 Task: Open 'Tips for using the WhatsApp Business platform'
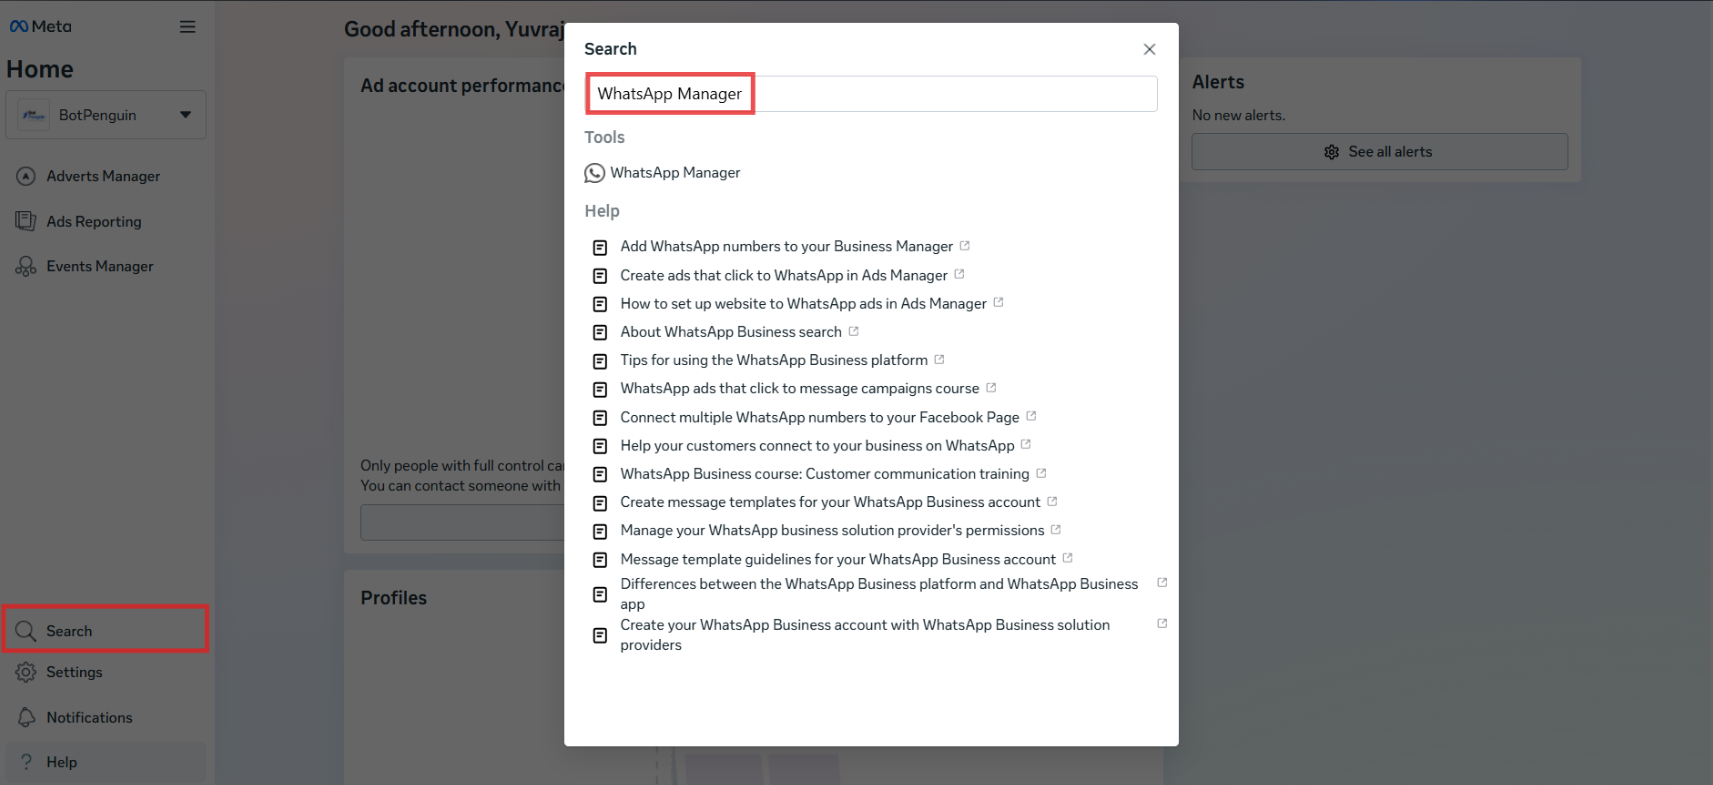coord(773,360)
